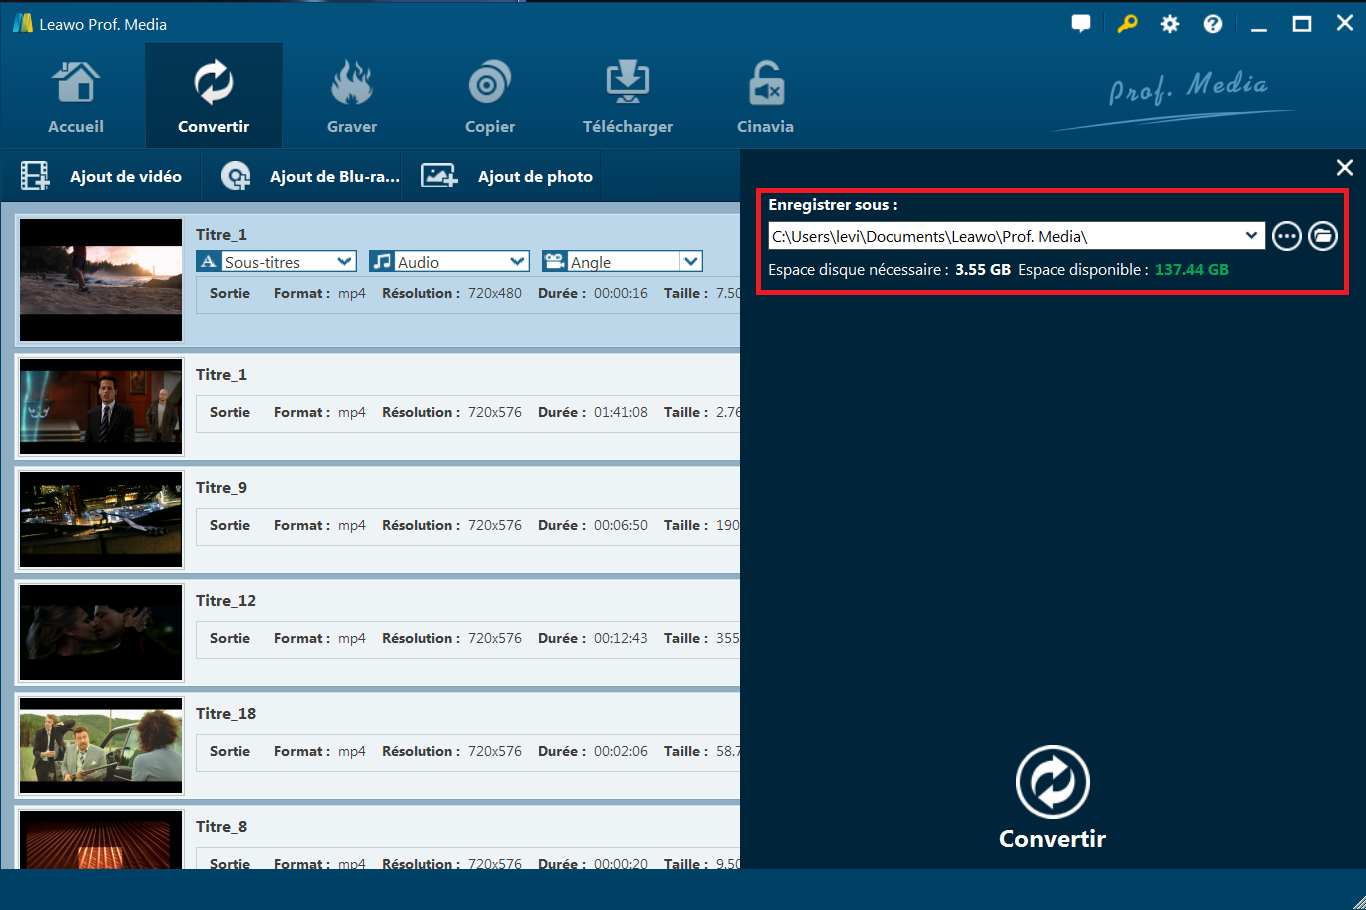Viewport: 1366px width, 910px height.
Task: Open the output folder icon
Action: pyautogui.click(x=1323, y=236)
